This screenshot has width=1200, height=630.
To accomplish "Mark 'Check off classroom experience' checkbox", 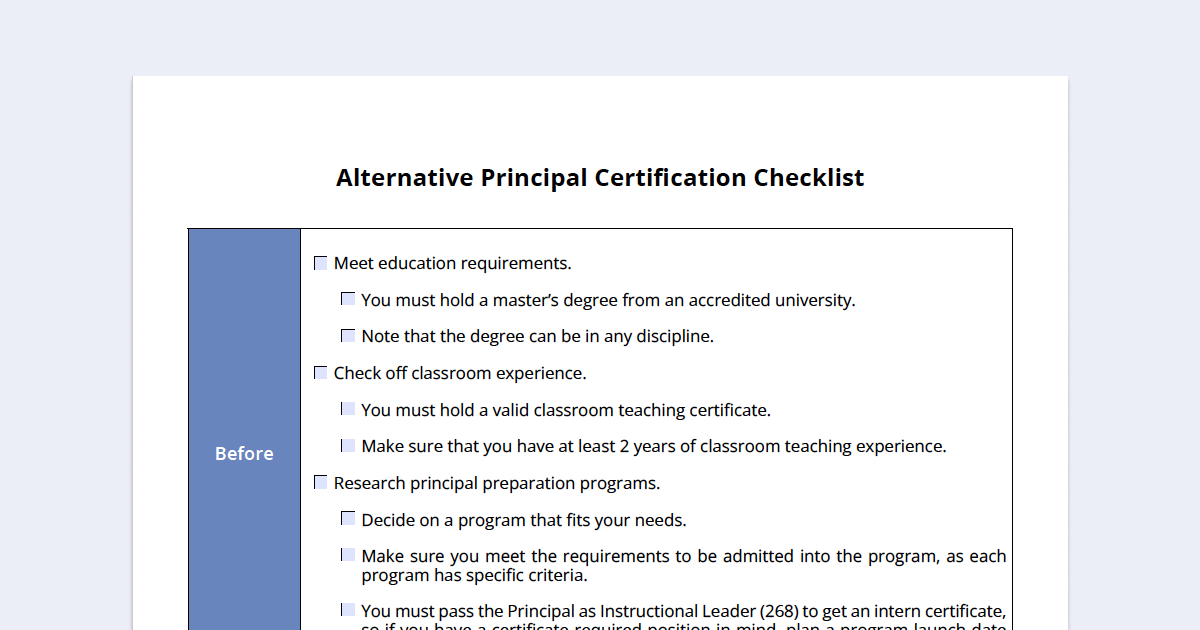I will (x=321, y=373).
